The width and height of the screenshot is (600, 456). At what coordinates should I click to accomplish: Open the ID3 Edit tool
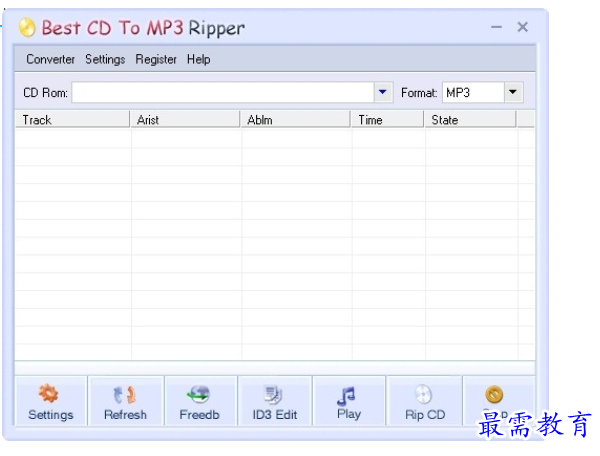coord(275,401)
